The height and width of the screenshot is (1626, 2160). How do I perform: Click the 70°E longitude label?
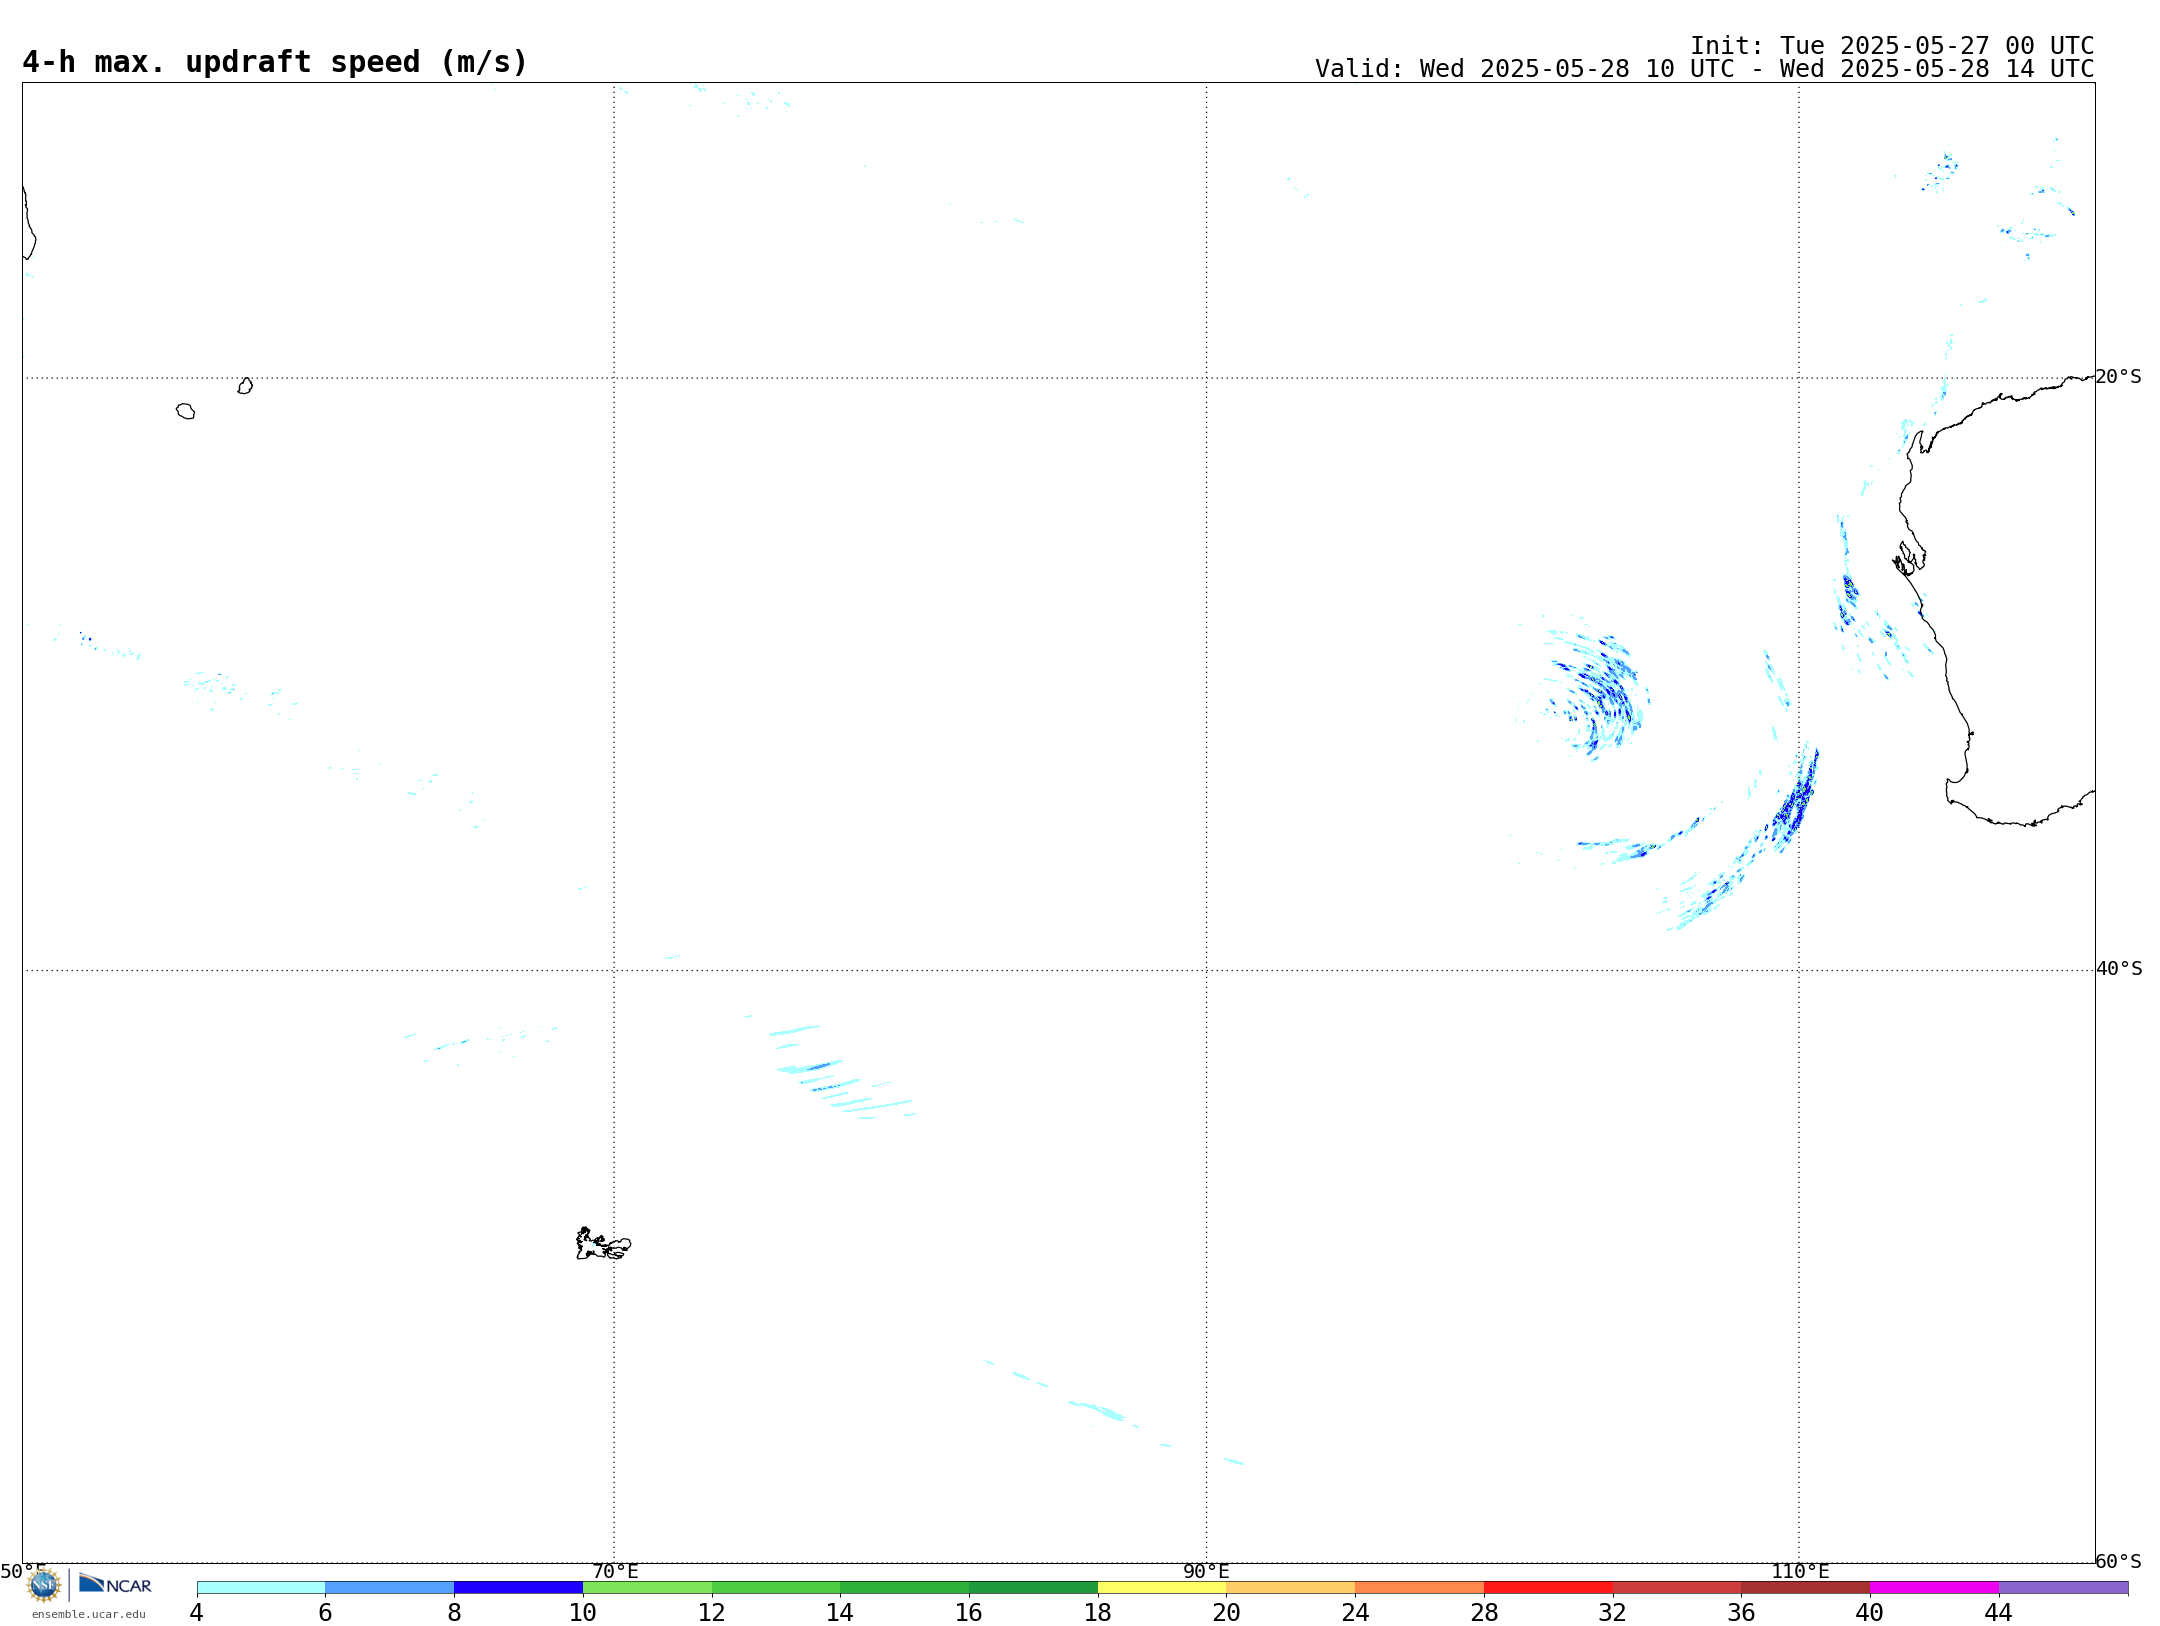click(615, 1571)
